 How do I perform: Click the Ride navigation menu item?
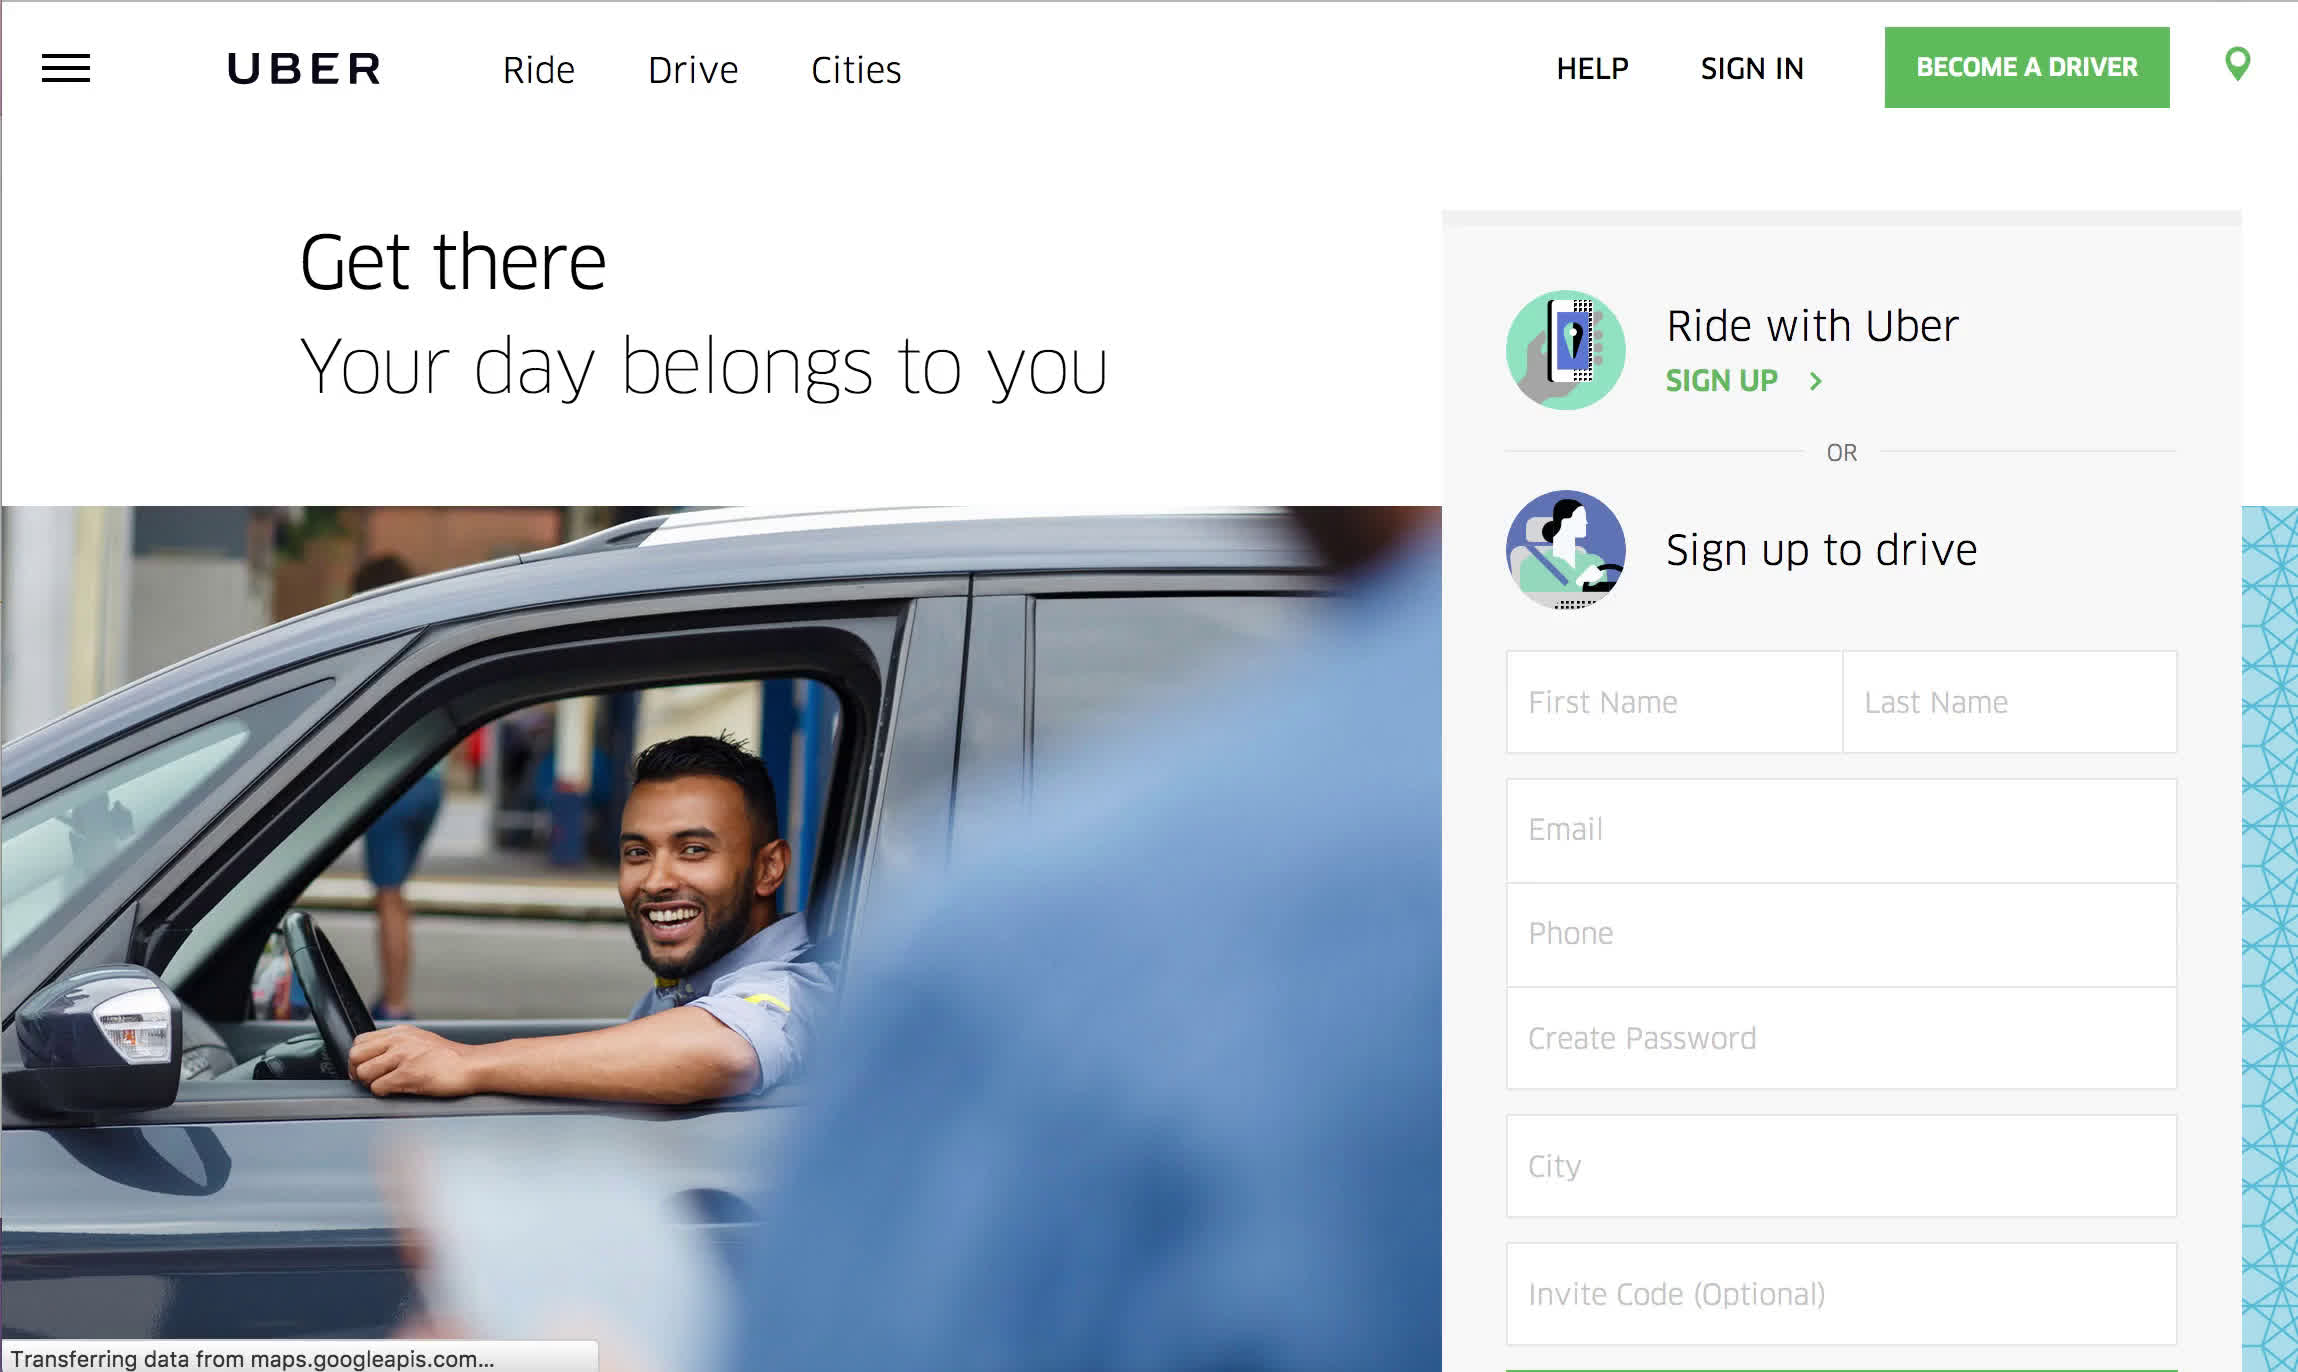(539, 67)
